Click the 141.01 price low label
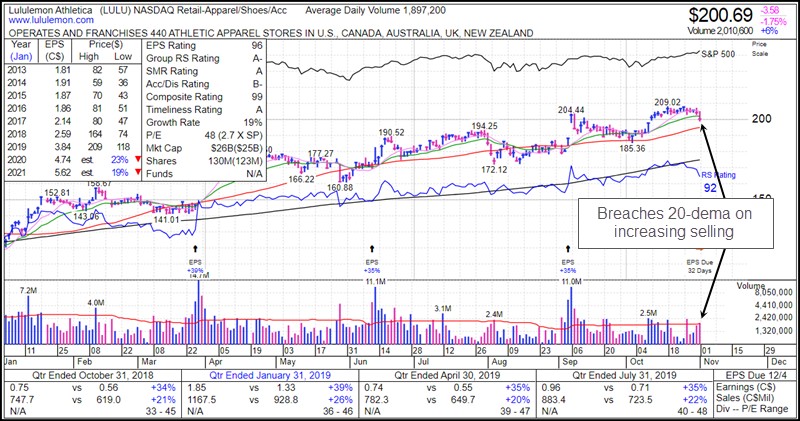 click(x=167, y=219)
